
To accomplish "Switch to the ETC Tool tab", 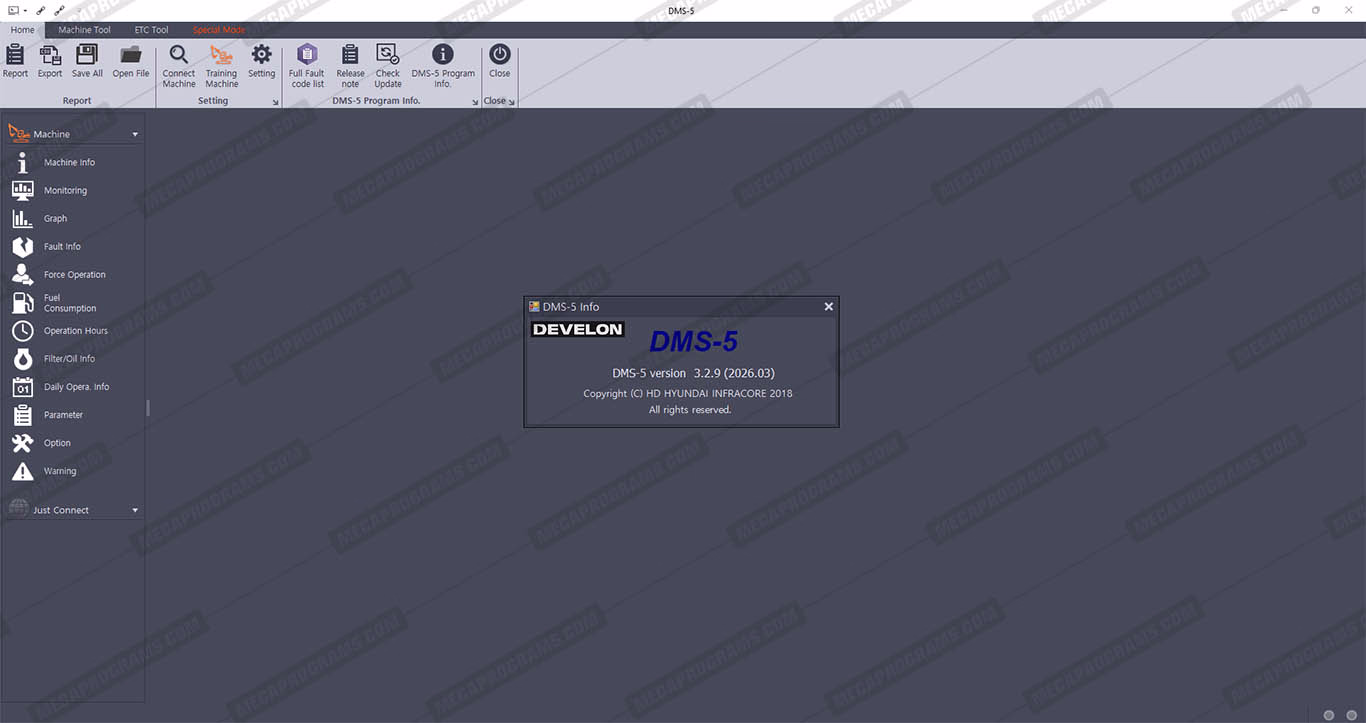I will click(x=152, y=30).
